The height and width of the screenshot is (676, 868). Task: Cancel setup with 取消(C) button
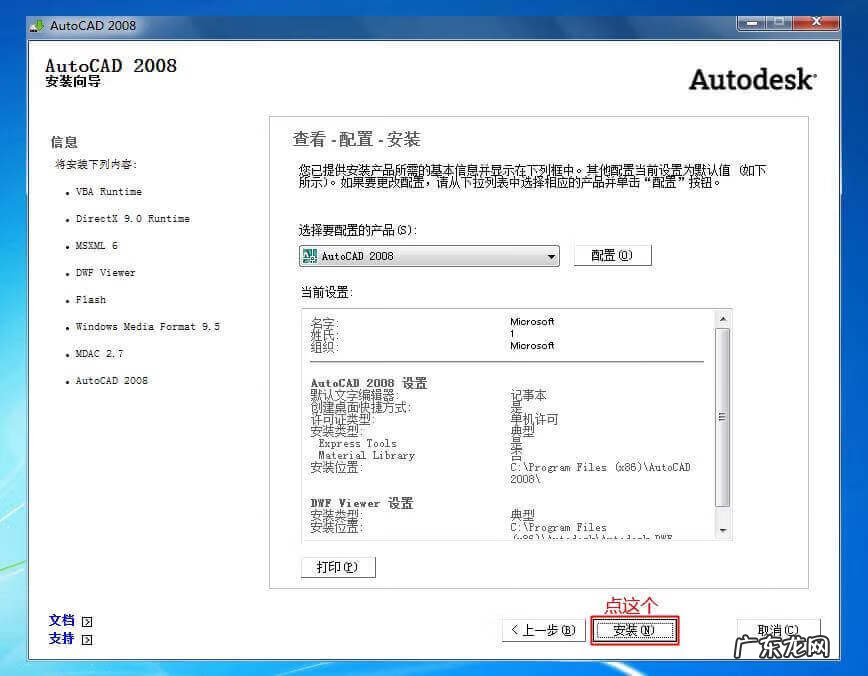(778, 630)
